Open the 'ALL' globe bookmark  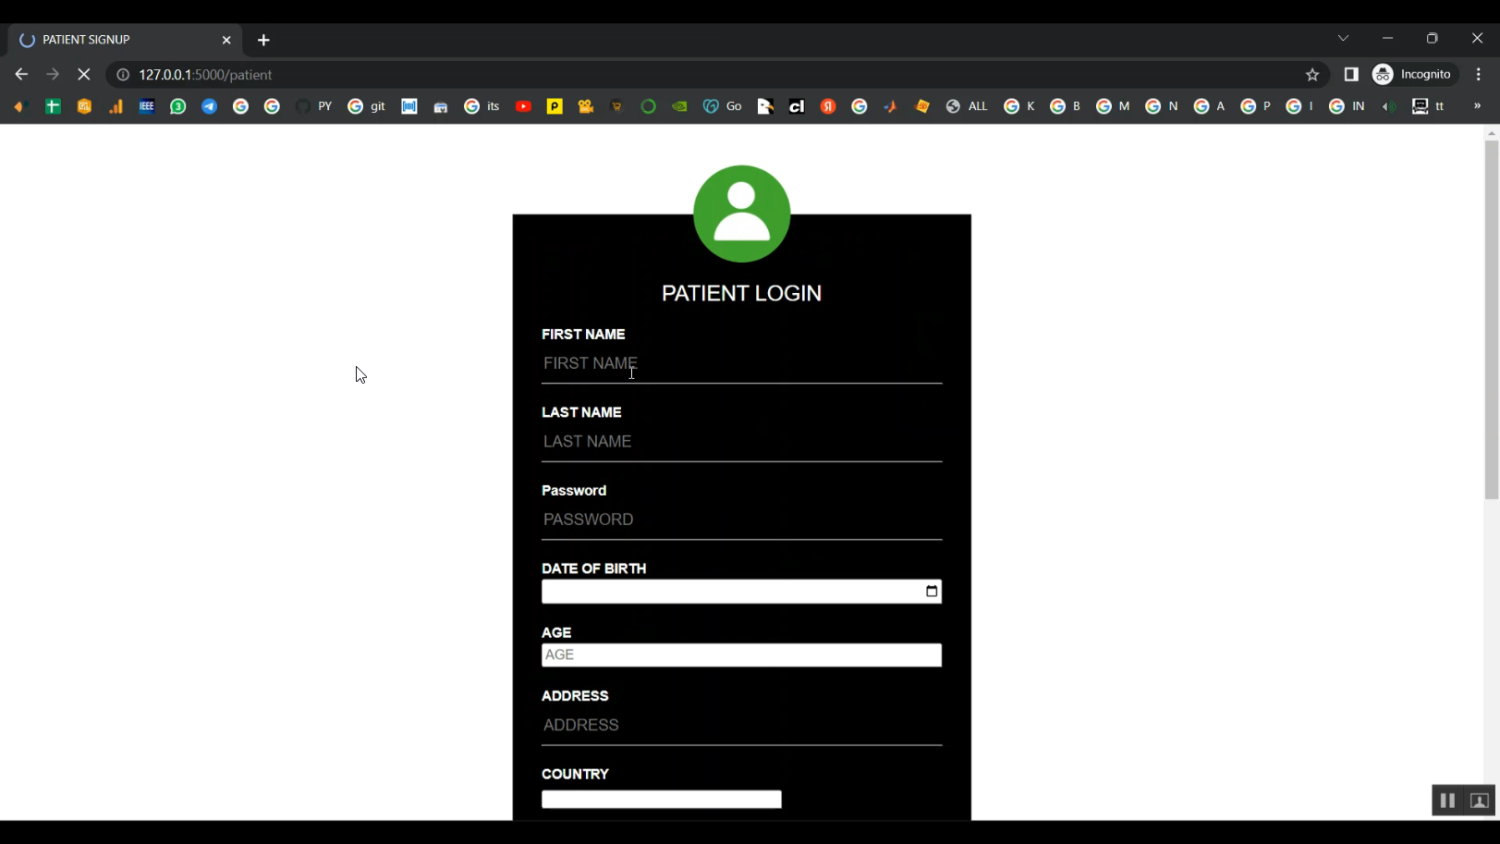coord(966,106)
